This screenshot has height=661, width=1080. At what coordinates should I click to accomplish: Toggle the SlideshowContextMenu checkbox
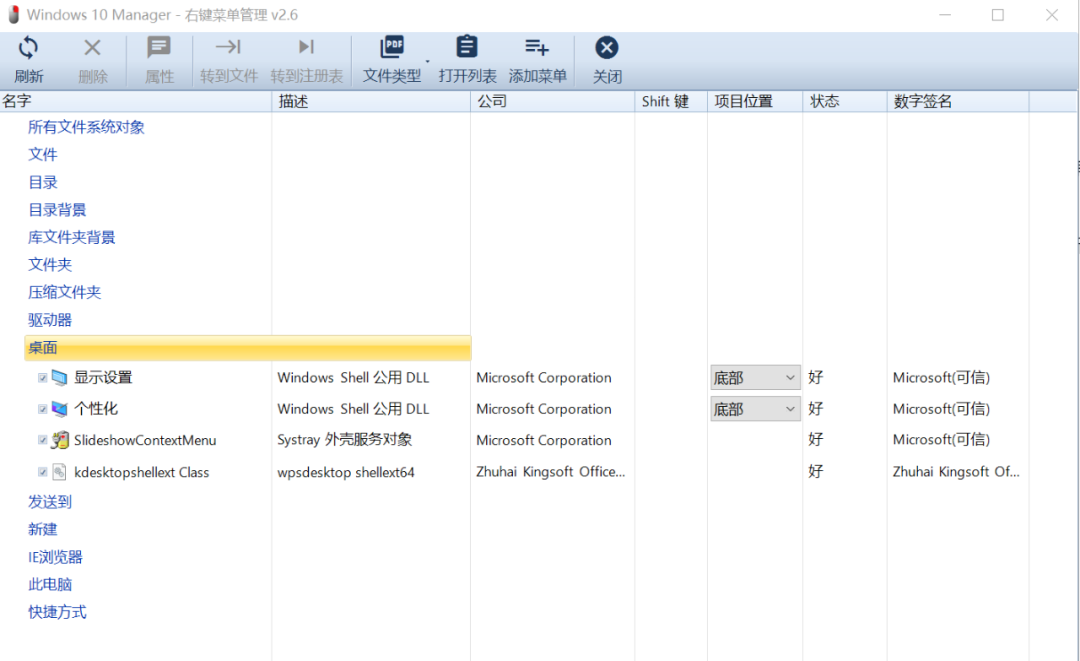click(43, 440)
